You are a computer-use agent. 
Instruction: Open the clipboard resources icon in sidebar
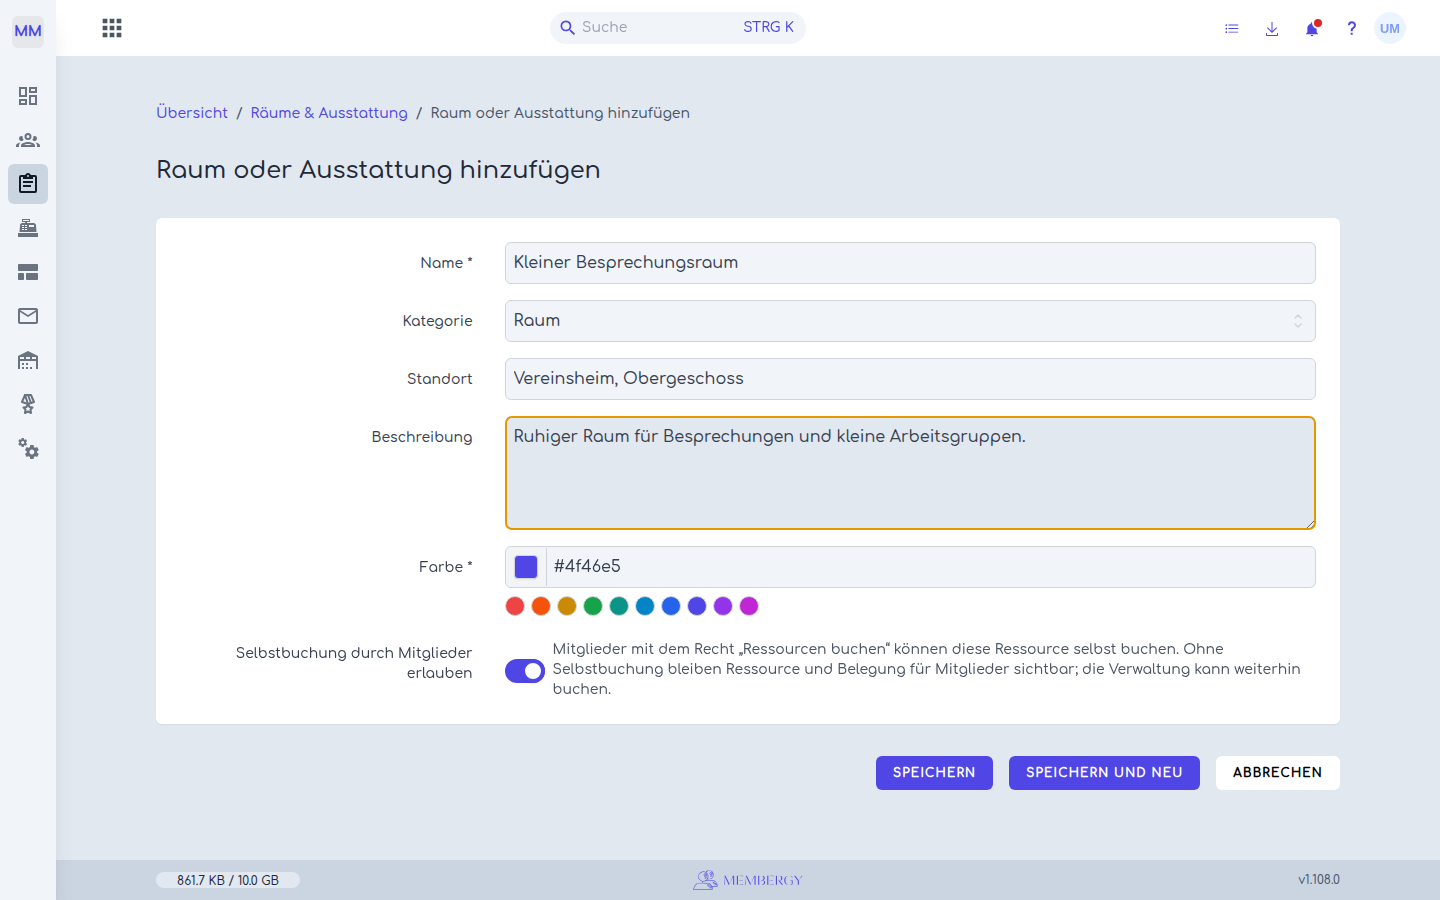click(x=28, y=184)
